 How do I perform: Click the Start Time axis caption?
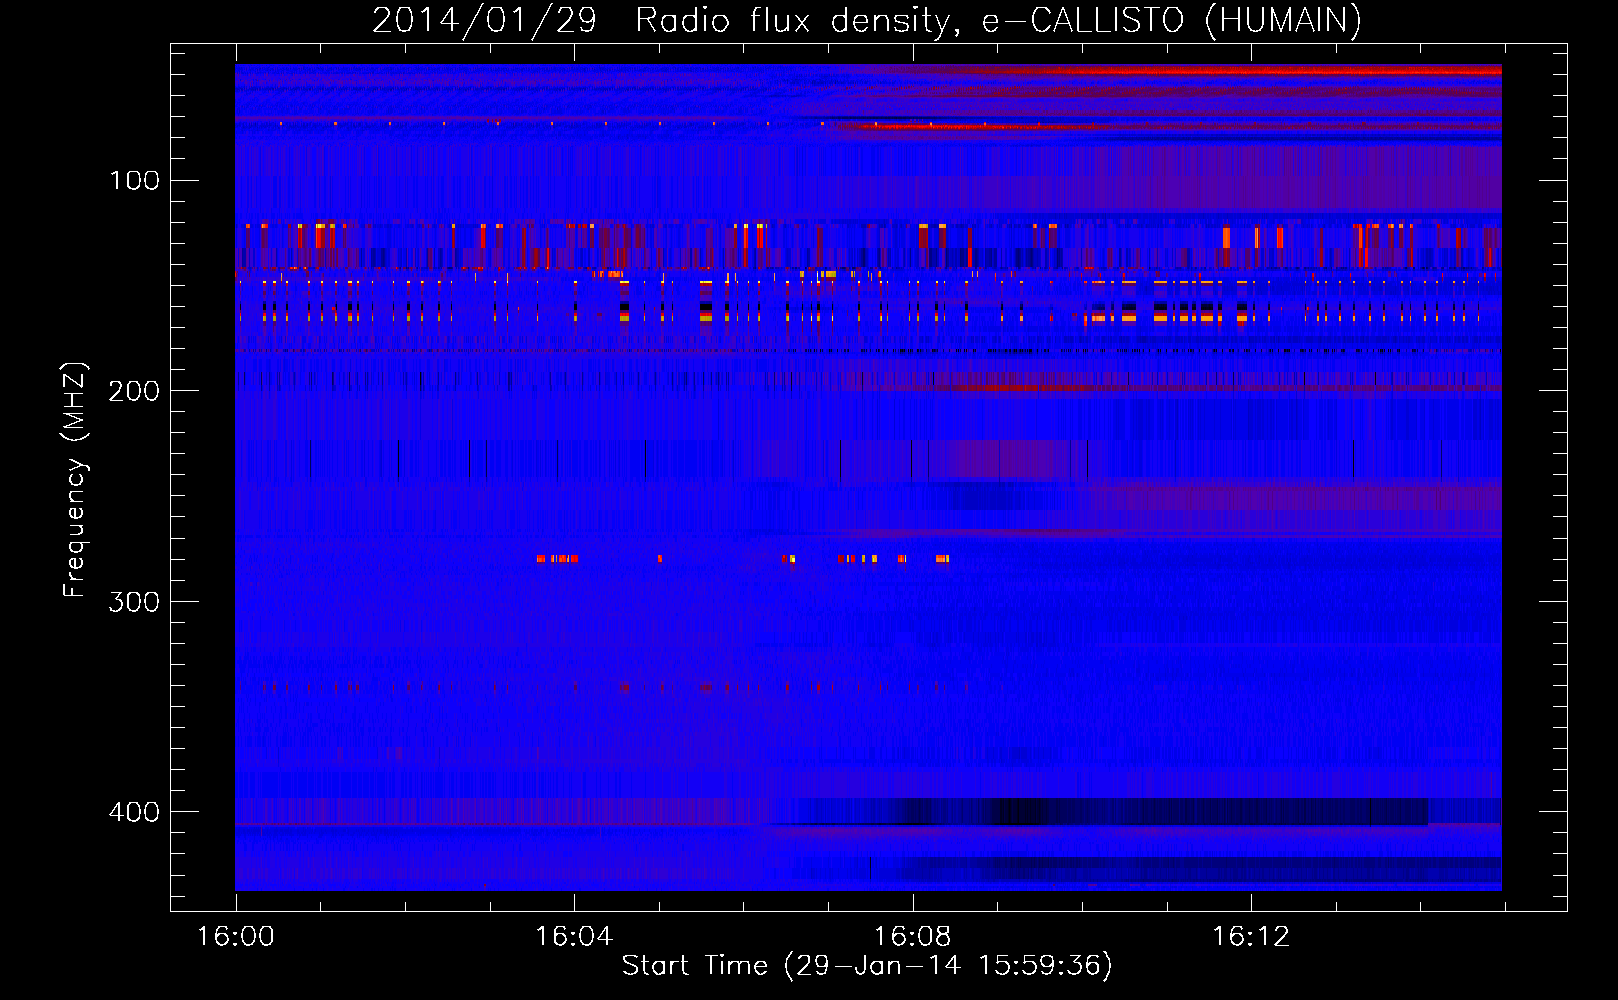click(867, 966)
